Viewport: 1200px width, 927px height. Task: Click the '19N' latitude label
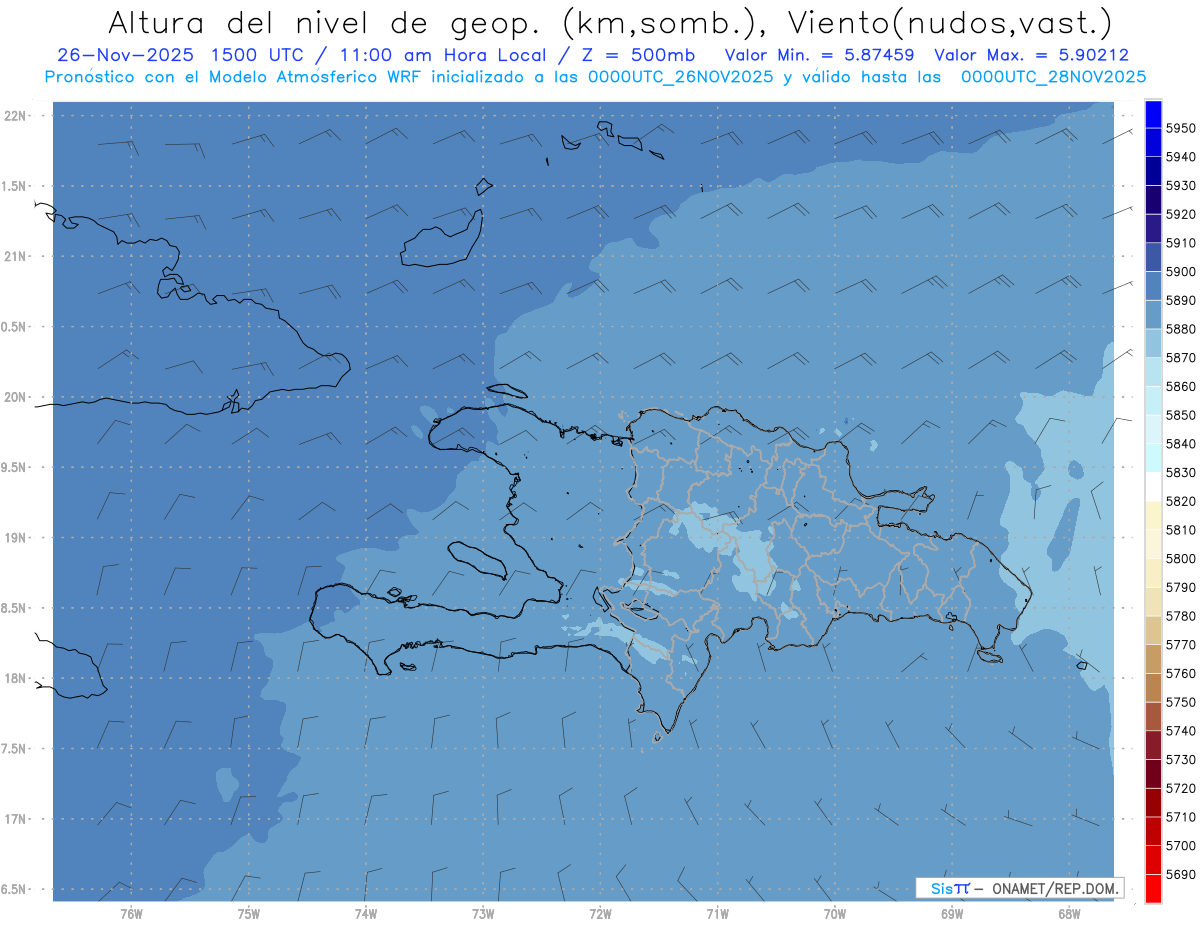16,538
